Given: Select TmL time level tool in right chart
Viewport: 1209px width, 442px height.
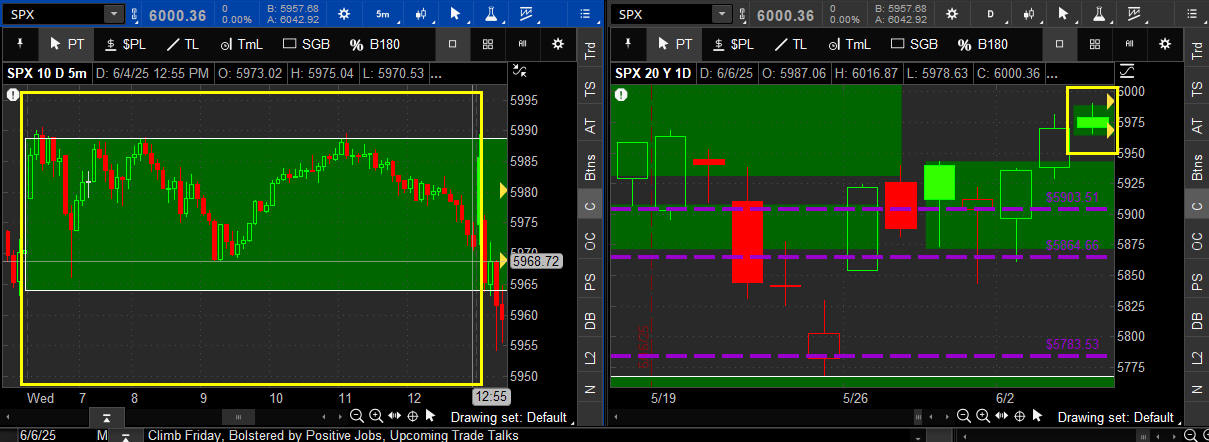Looking at the screenshot, I should 851,44.
